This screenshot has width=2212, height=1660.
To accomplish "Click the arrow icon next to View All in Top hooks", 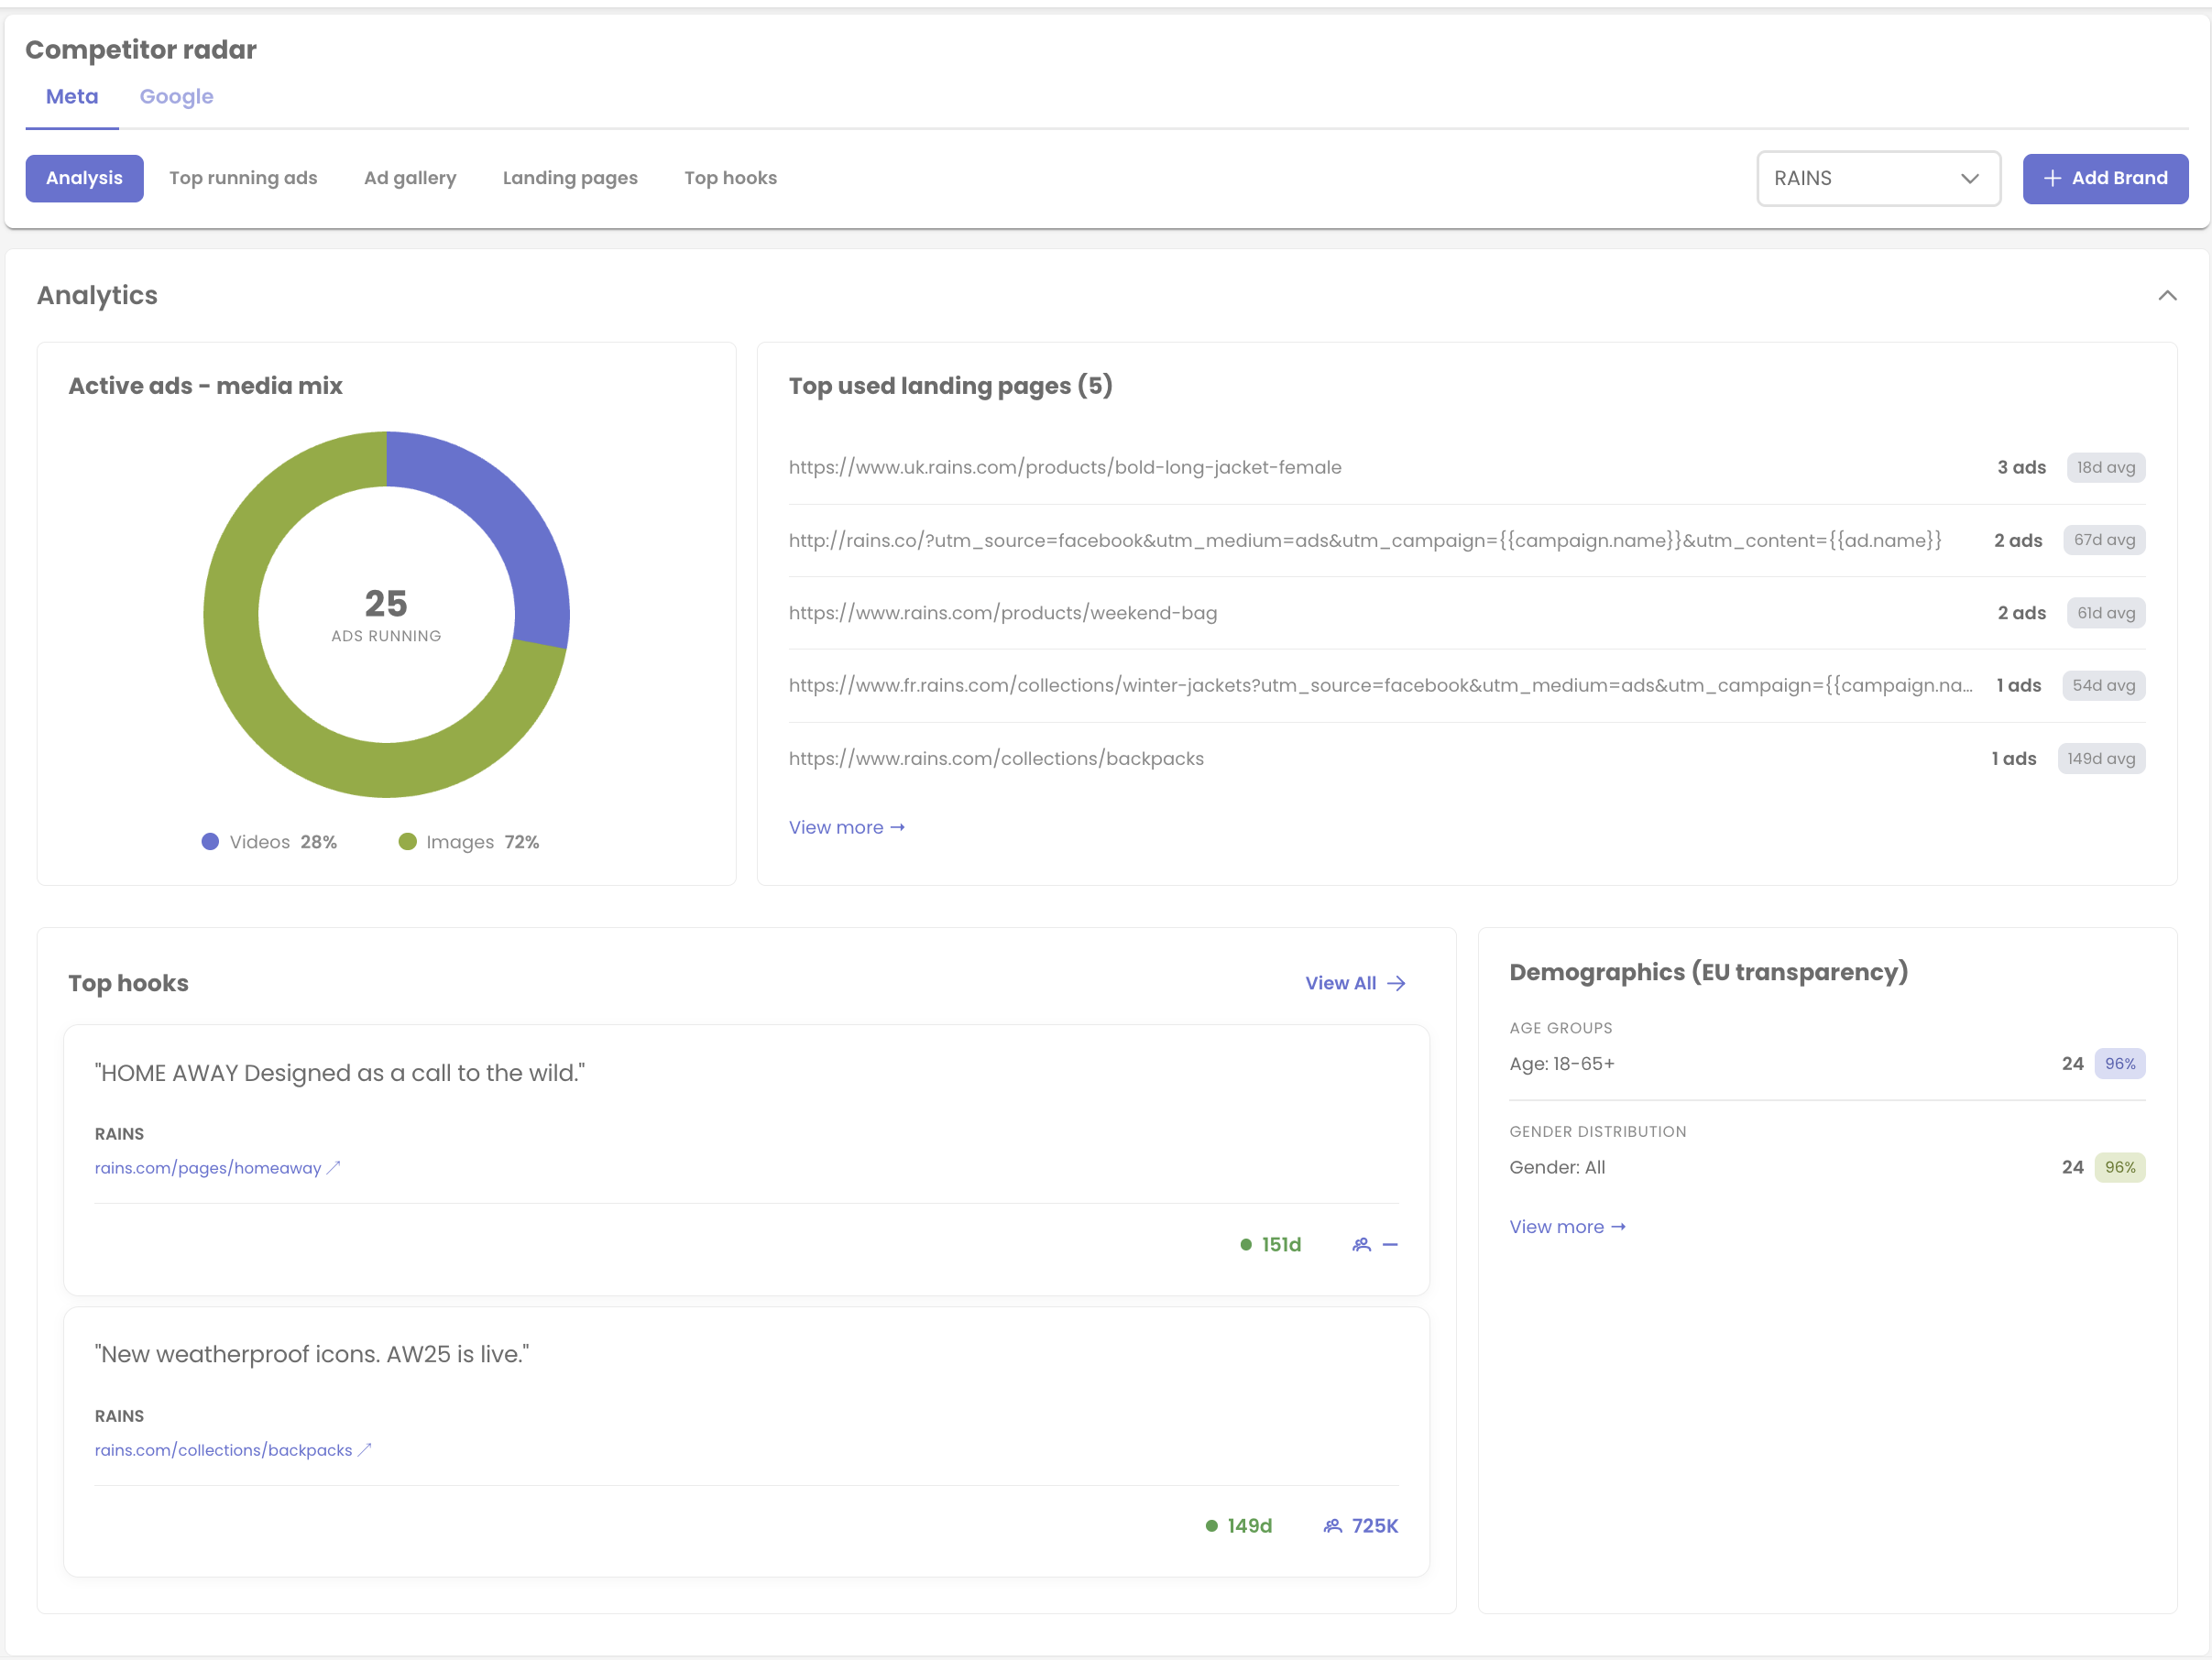I will point(1396,983).
